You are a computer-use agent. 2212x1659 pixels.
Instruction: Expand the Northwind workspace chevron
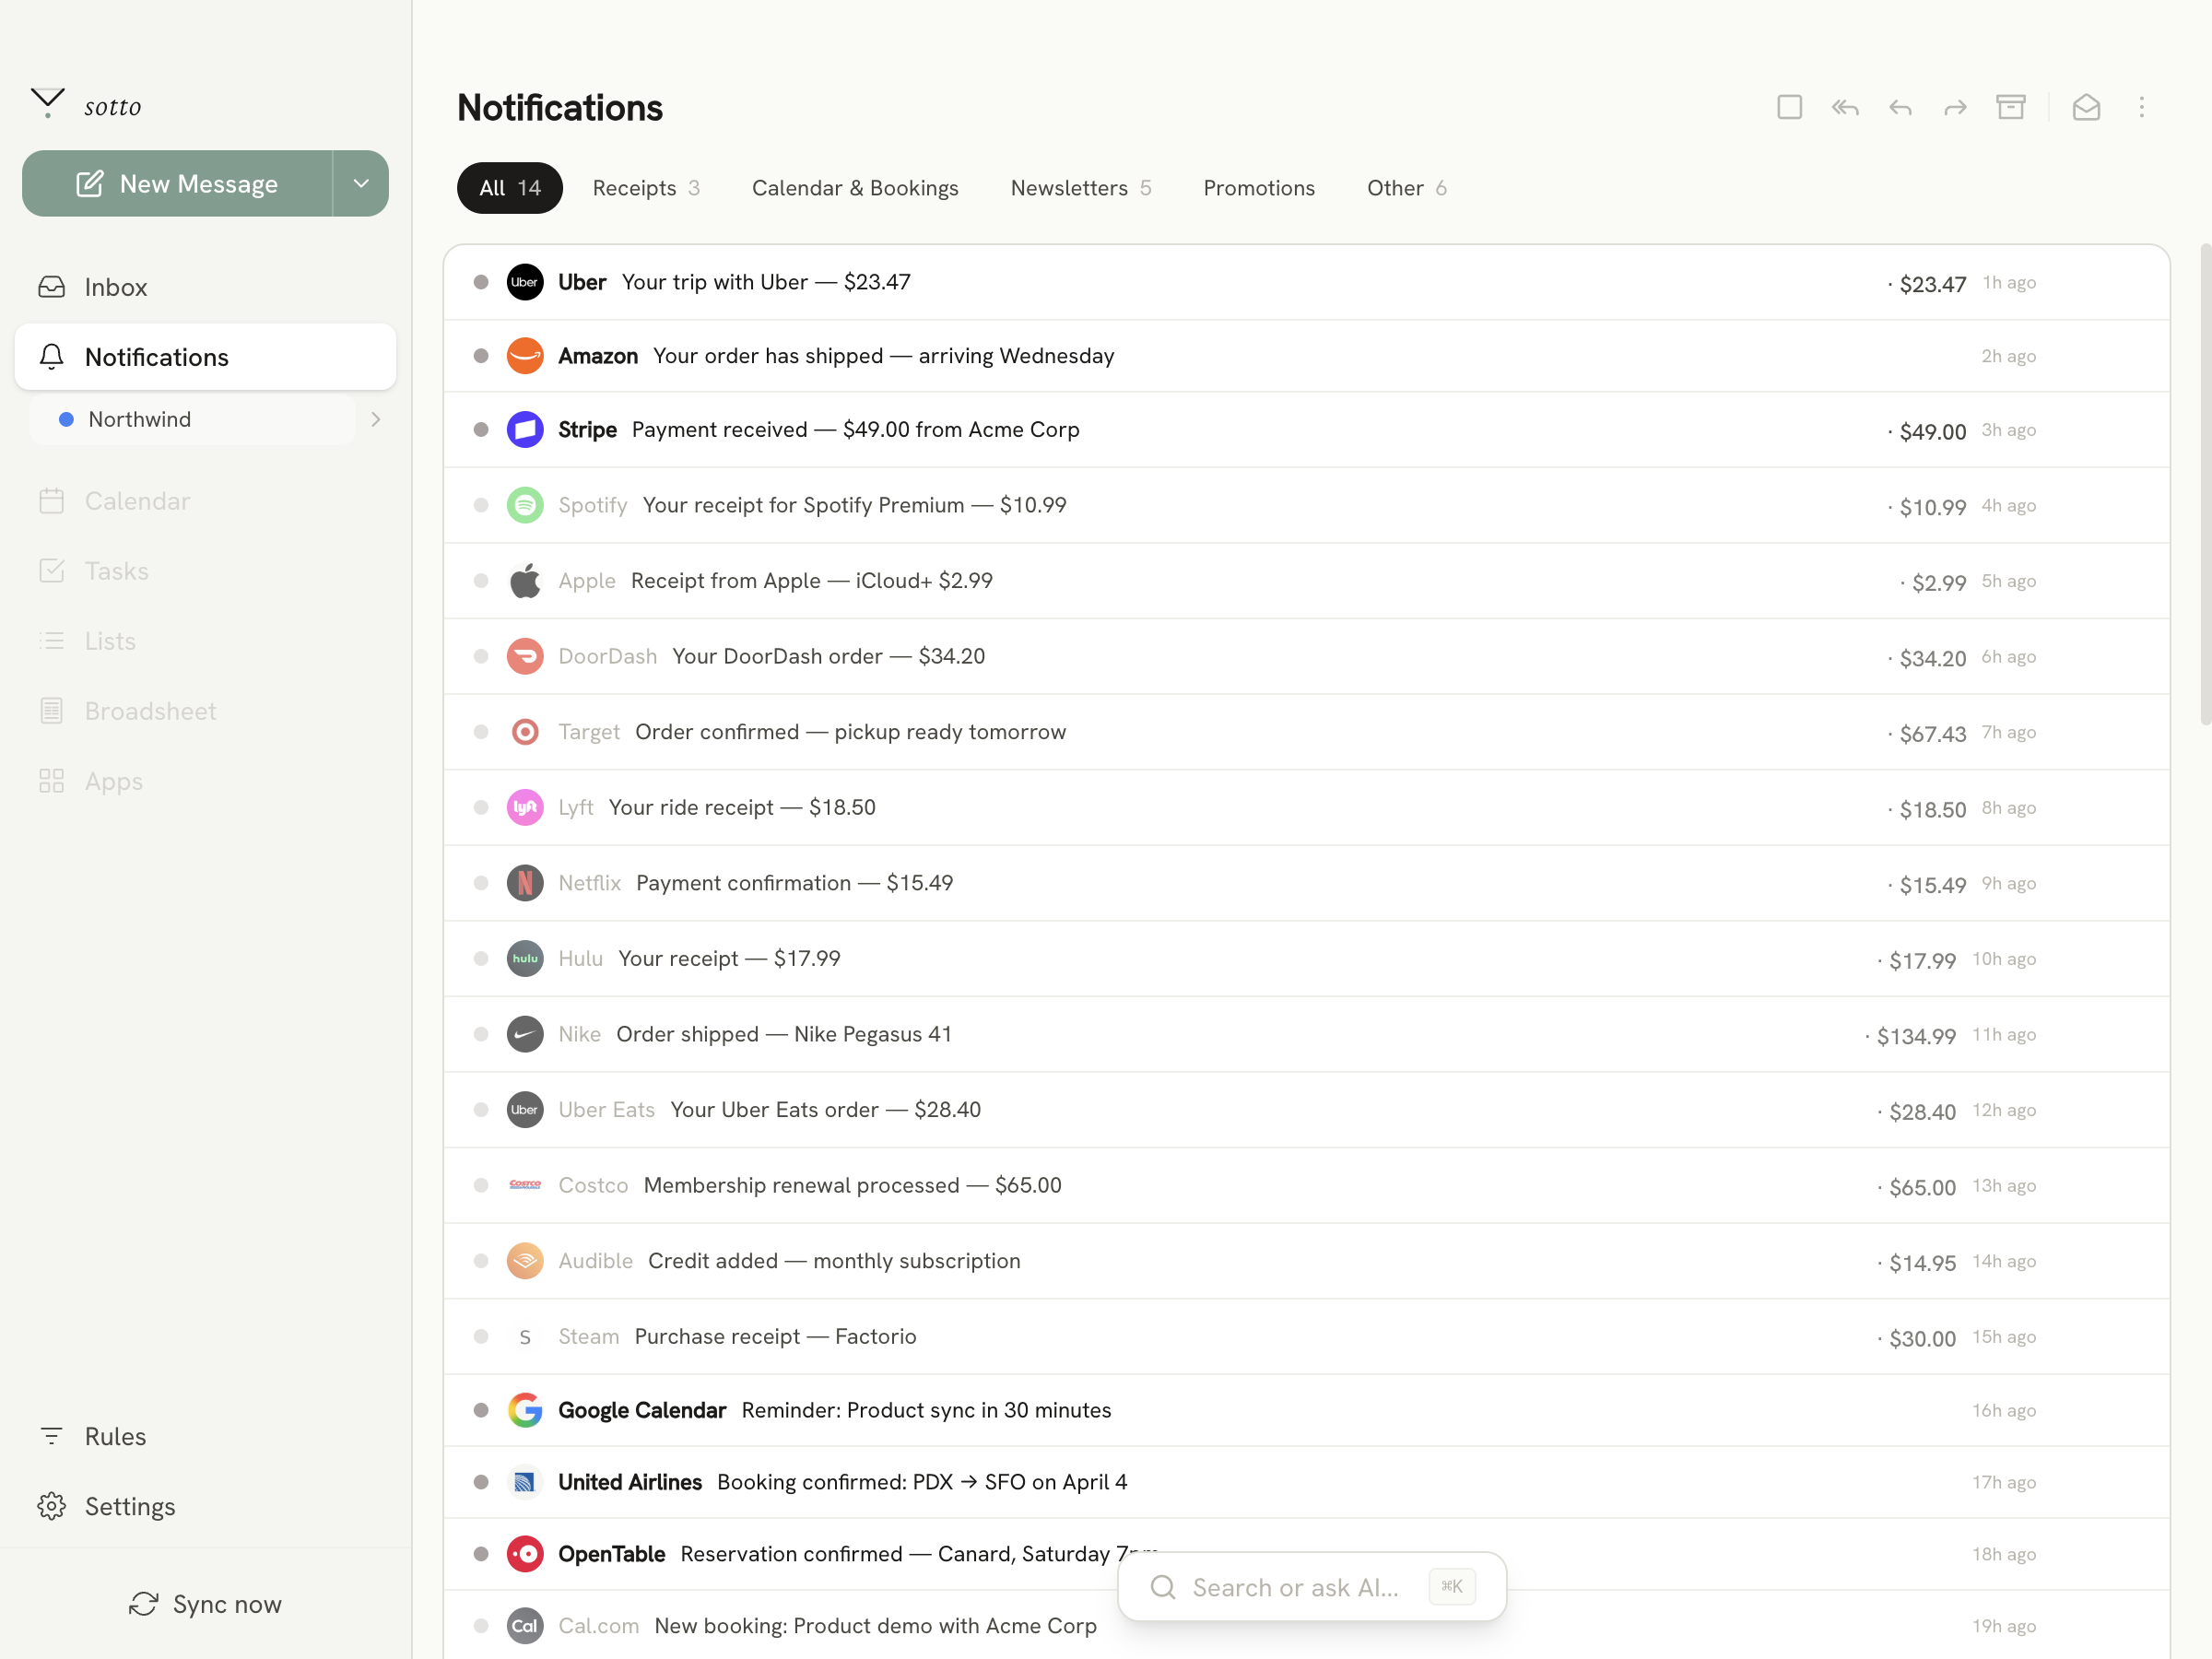376,420
